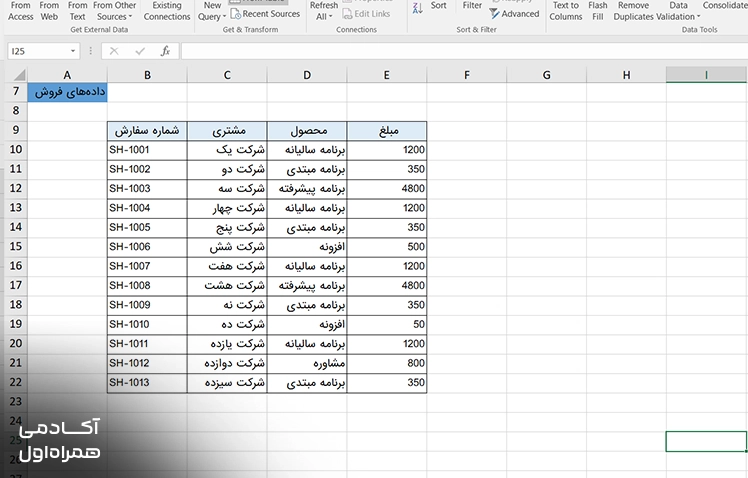Screen dimensions: 748x478
Task: Select the cell 'شرکت چهار'
Action: 227,208
